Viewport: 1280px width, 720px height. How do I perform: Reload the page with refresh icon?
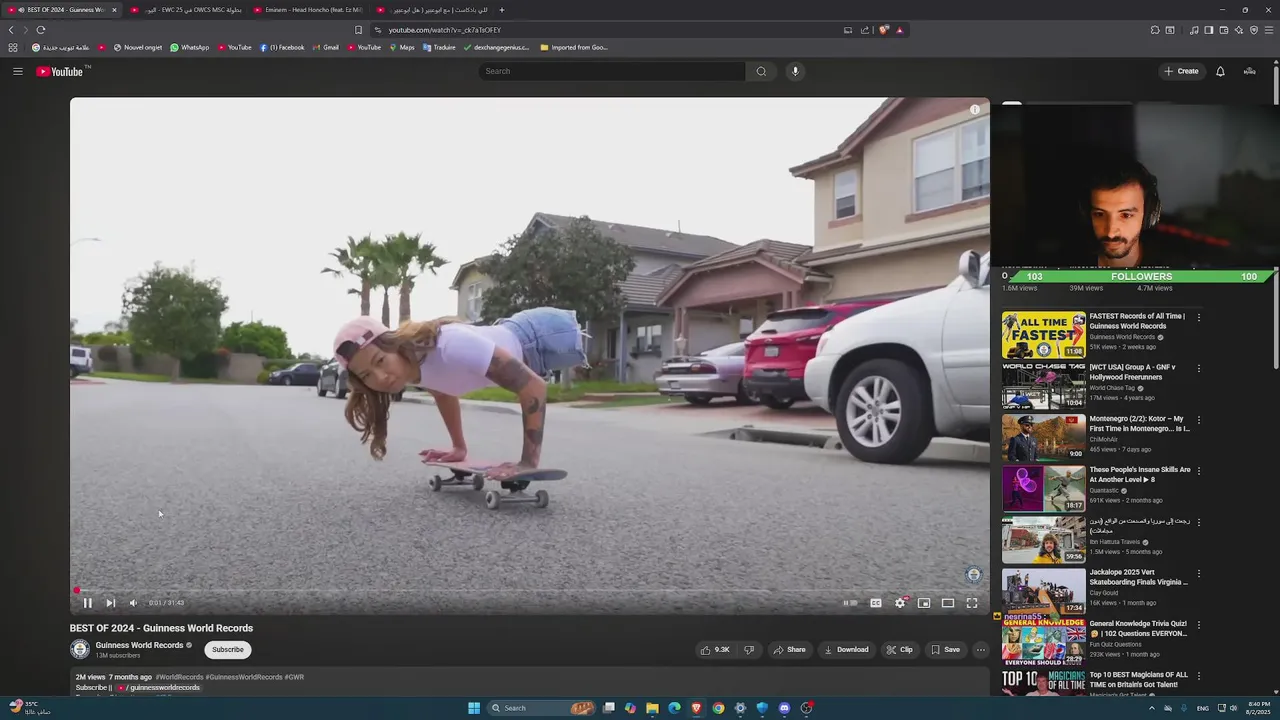41,30
